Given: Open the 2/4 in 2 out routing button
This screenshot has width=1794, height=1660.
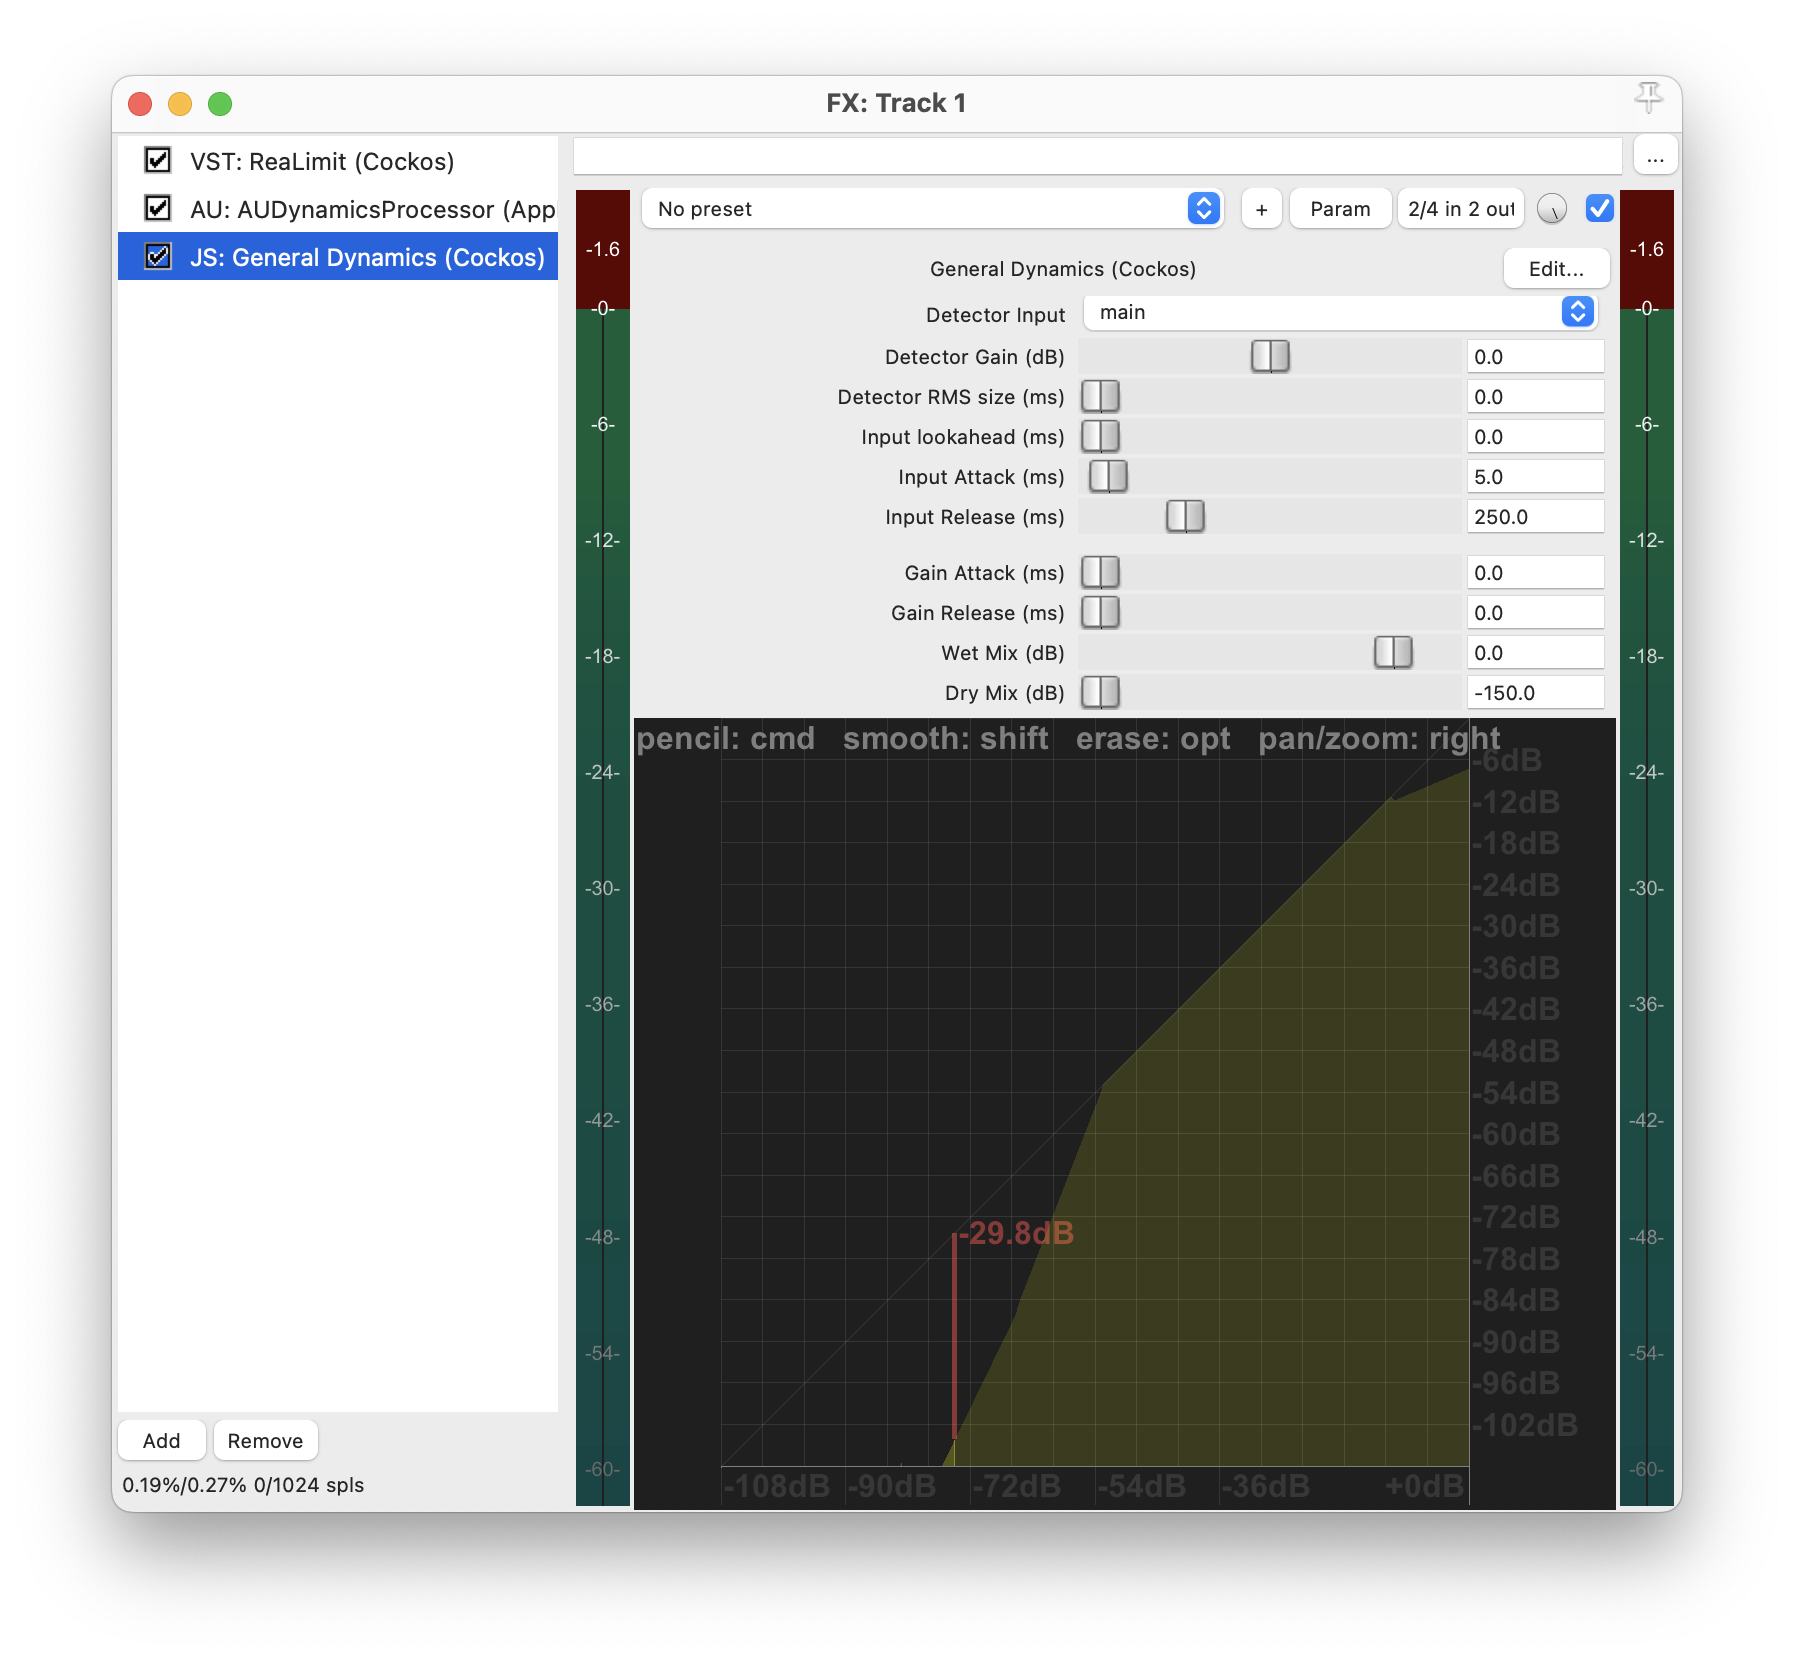Looking at the screenshot, I should (x=1461, y=209).
